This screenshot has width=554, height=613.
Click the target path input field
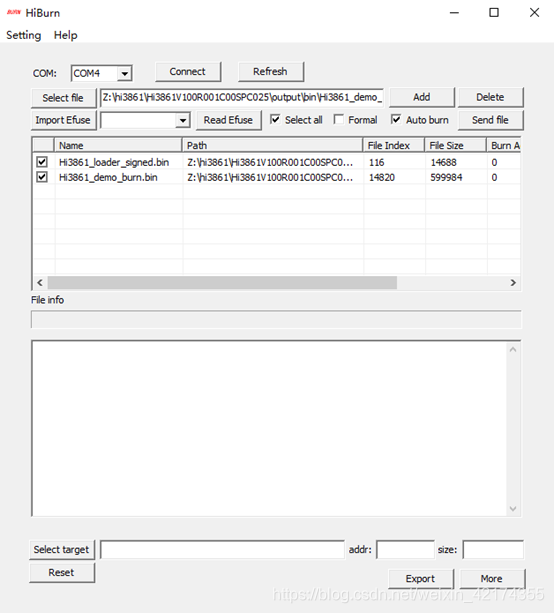tap(222, 550)
